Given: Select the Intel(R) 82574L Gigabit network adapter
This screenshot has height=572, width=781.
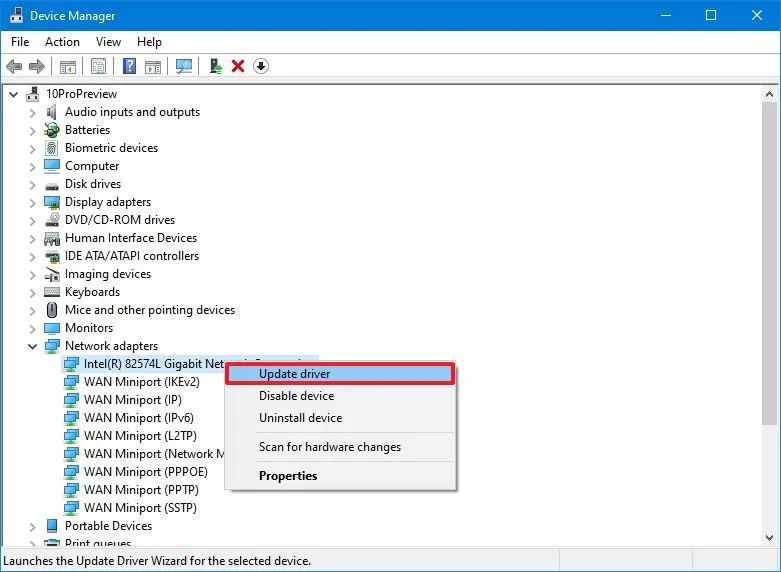Looking at the screenshot, I should 150,364.
